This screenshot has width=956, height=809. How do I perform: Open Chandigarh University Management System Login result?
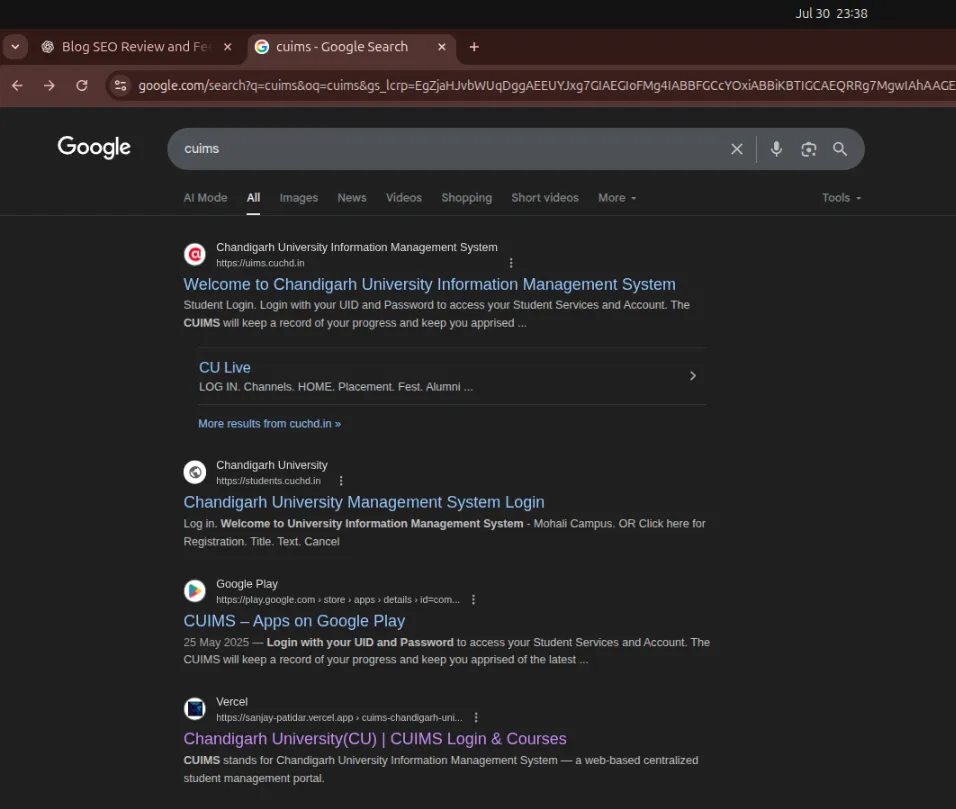tap(364, 502)
